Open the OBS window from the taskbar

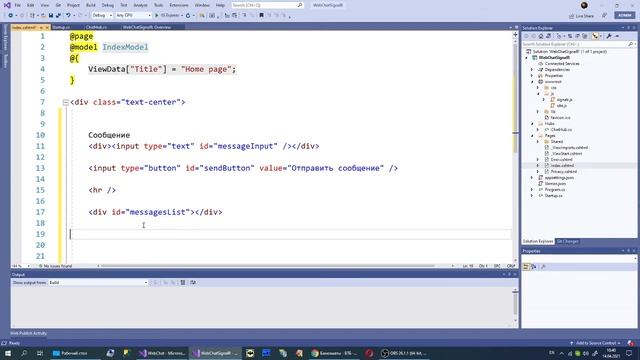click(x=404, y=353)
